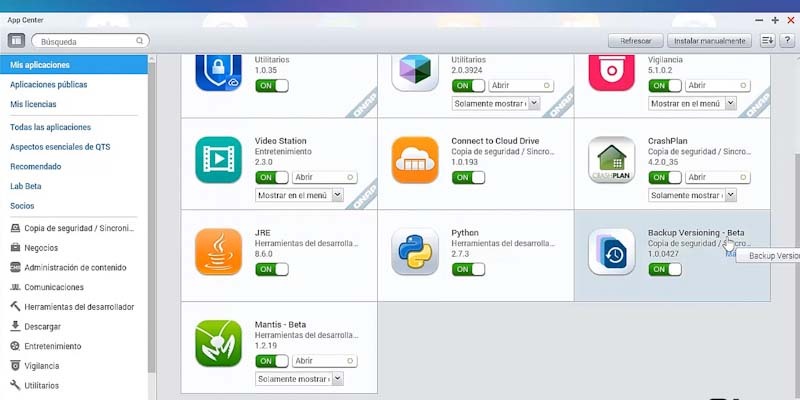
Task: Click the blue shield lock app icon
Action: [x=218, y=72]
